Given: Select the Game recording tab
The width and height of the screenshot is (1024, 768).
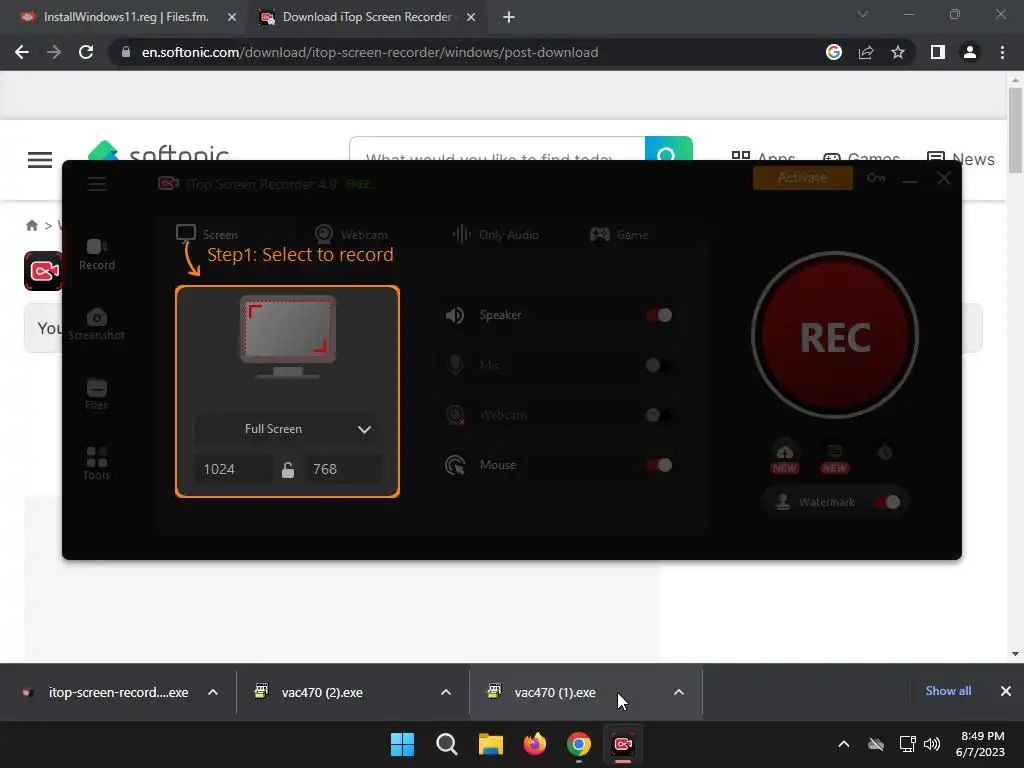Looking at the screenshot, I should pyautogui.click(x=618, y=234).
